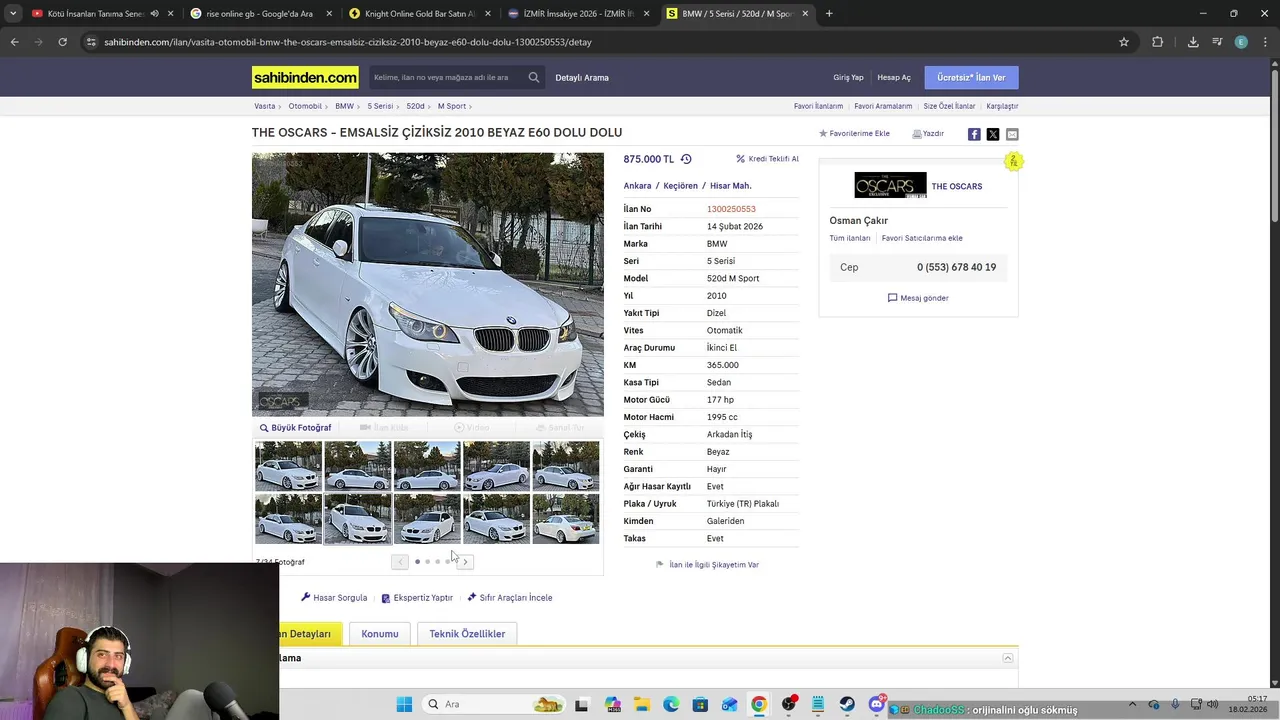
Task: Click the Chrome address bar URL
Action: (x=348, y=42)
